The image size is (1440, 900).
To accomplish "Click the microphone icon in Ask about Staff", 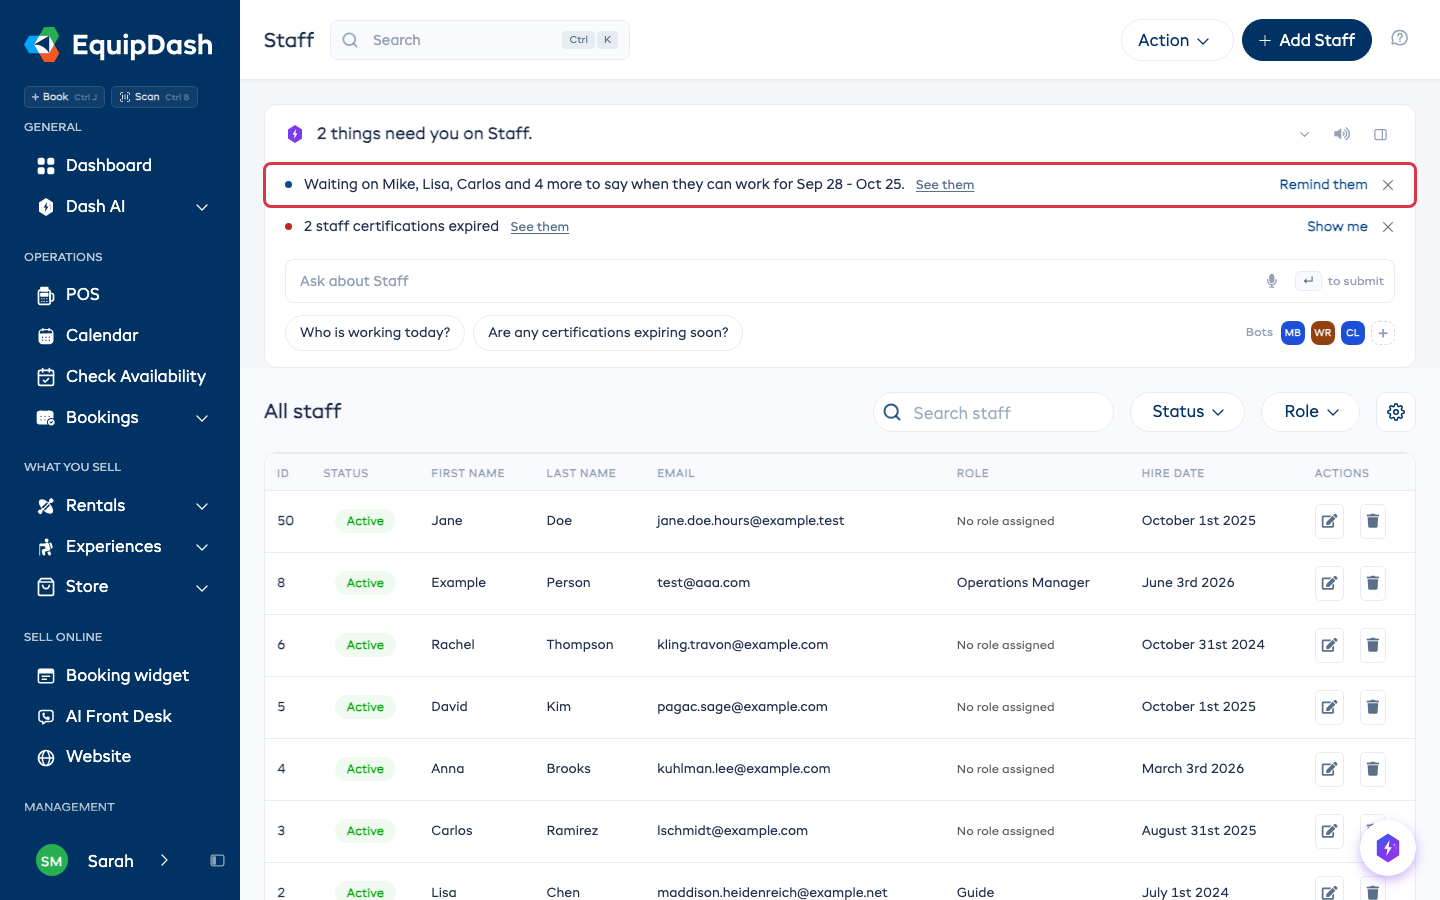I will click(x=1271, y=281).
